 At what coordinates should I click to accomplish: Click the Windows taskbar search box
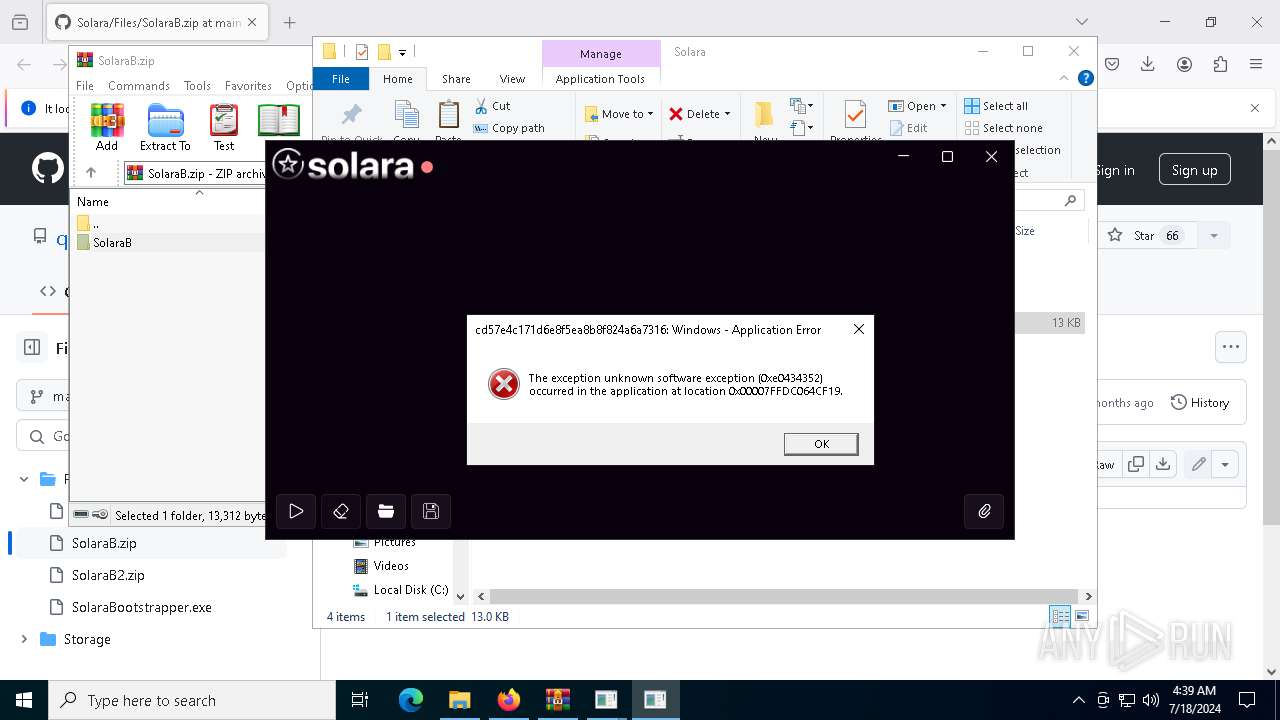(x=192, y=700)
